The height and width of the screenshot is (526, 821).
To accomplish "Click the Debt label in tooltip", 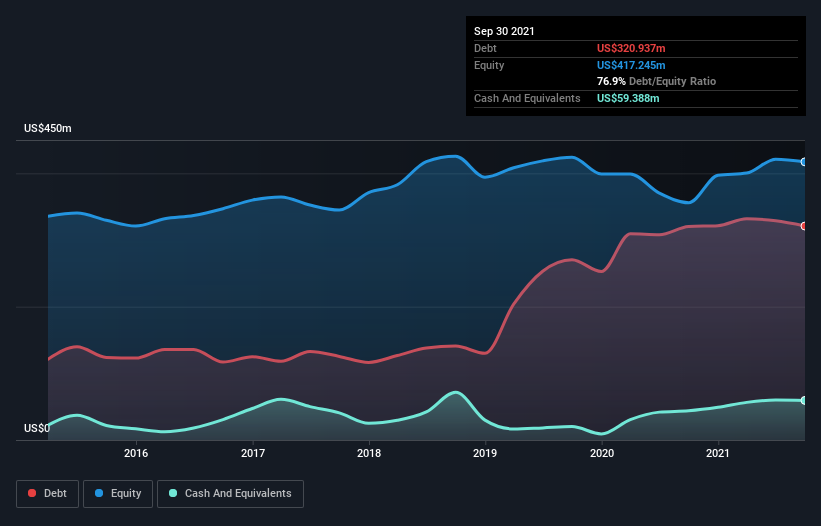I will [485, 48].
